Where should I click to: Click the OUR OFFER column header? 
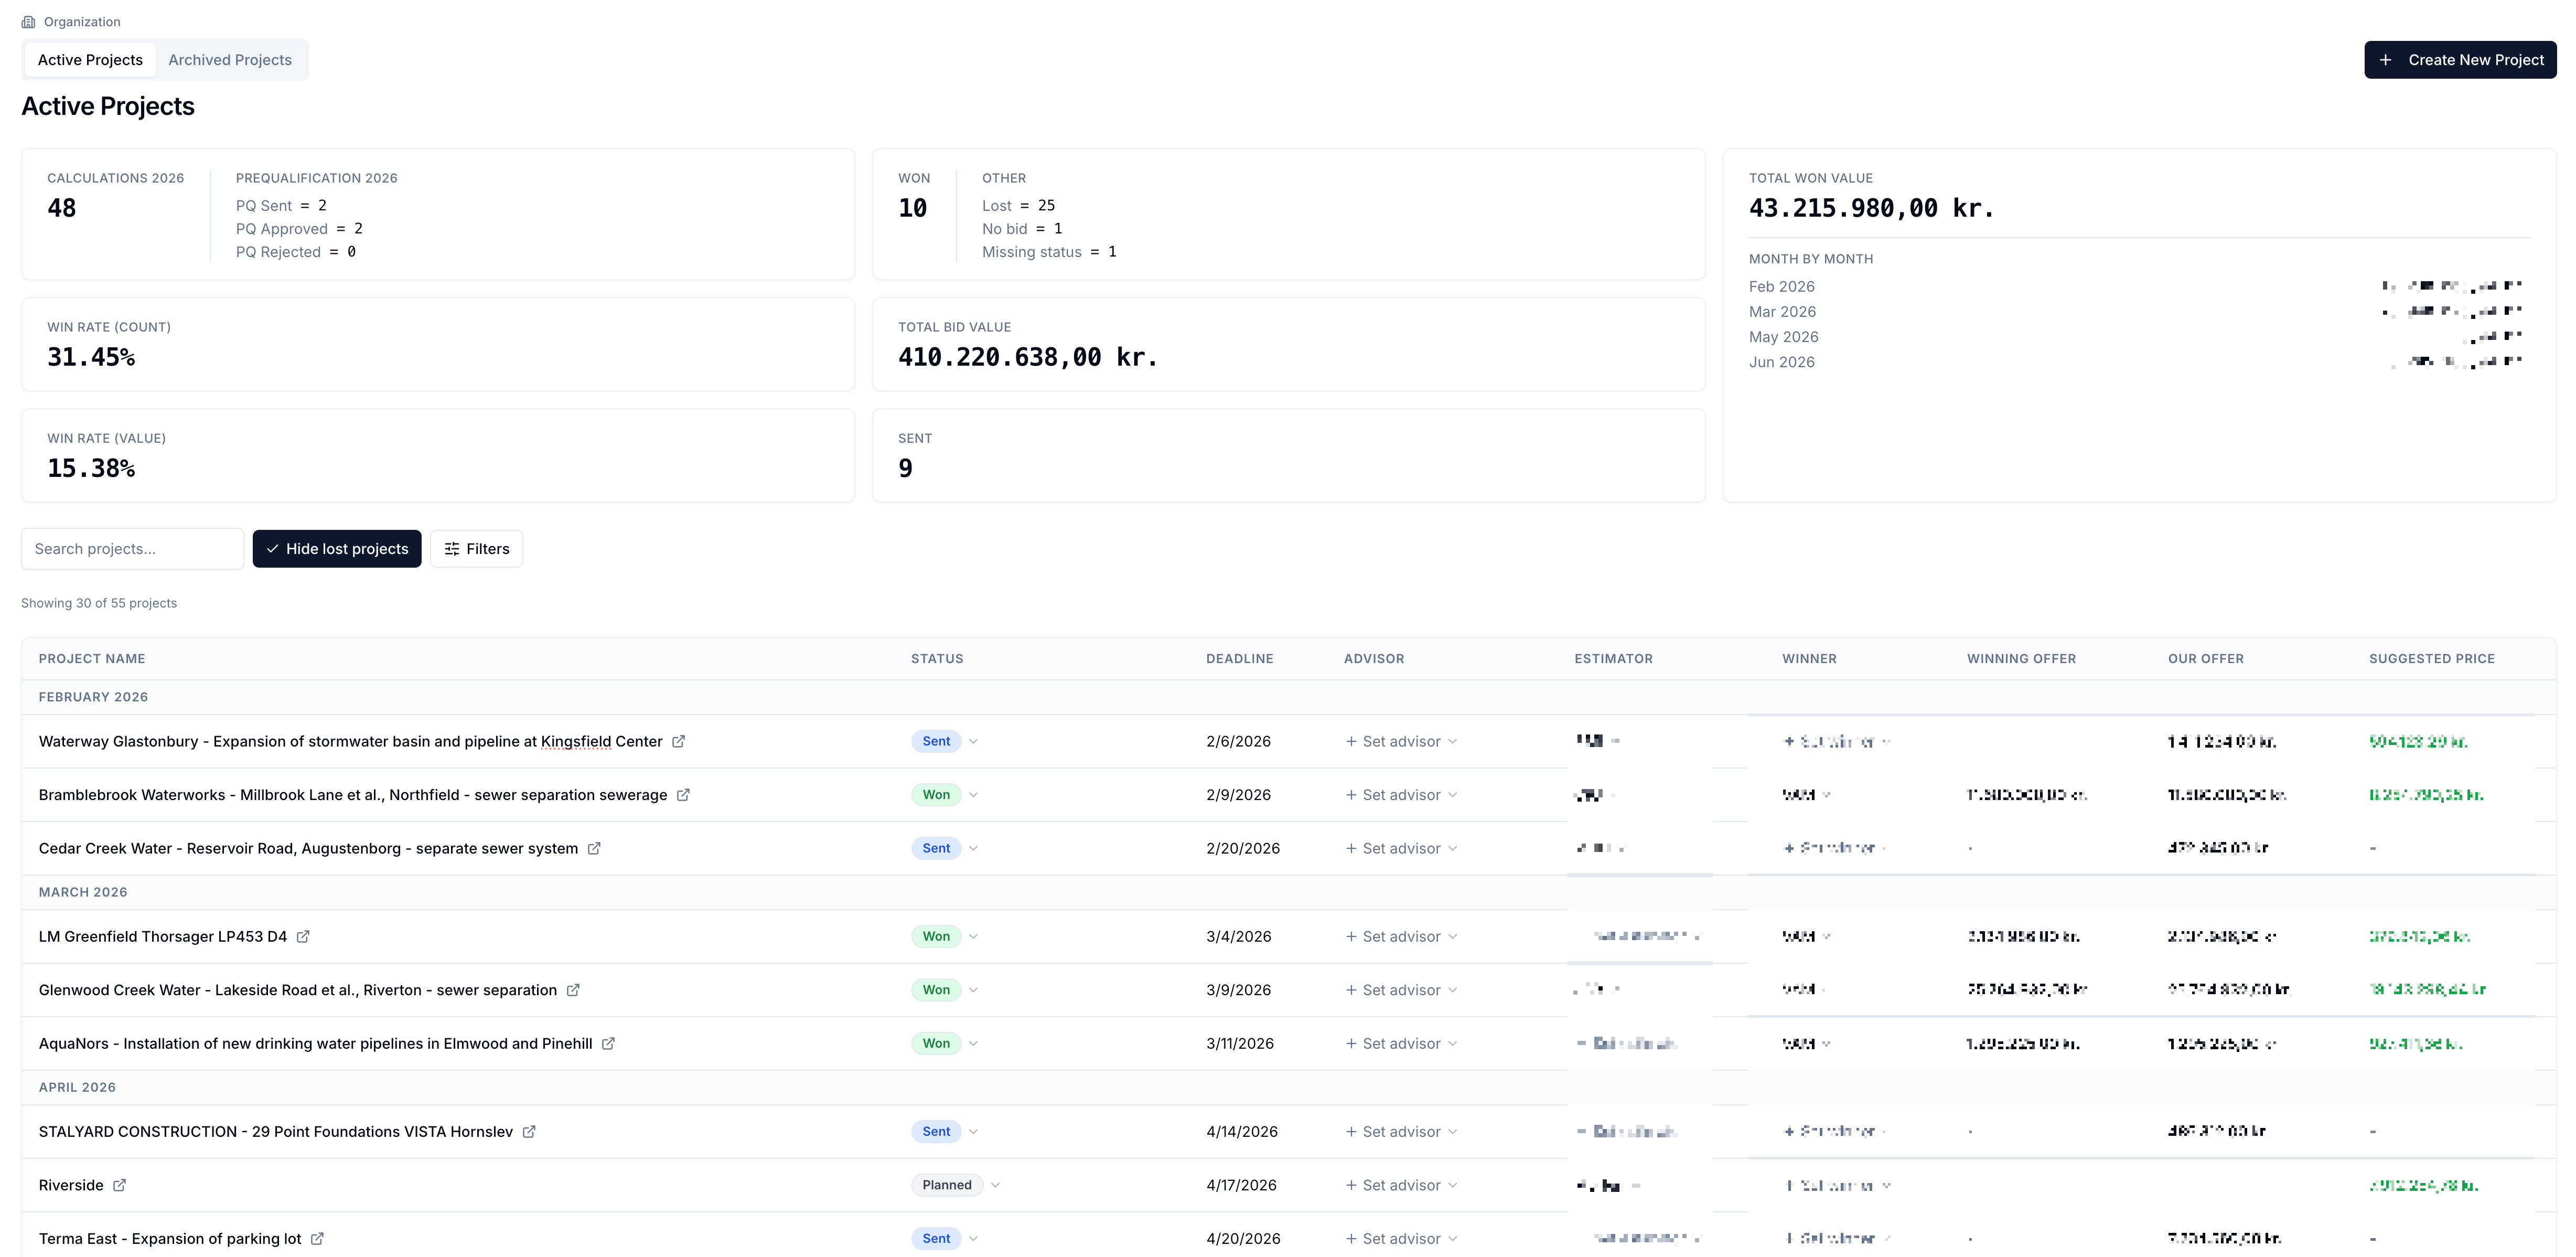point(2206,659)
